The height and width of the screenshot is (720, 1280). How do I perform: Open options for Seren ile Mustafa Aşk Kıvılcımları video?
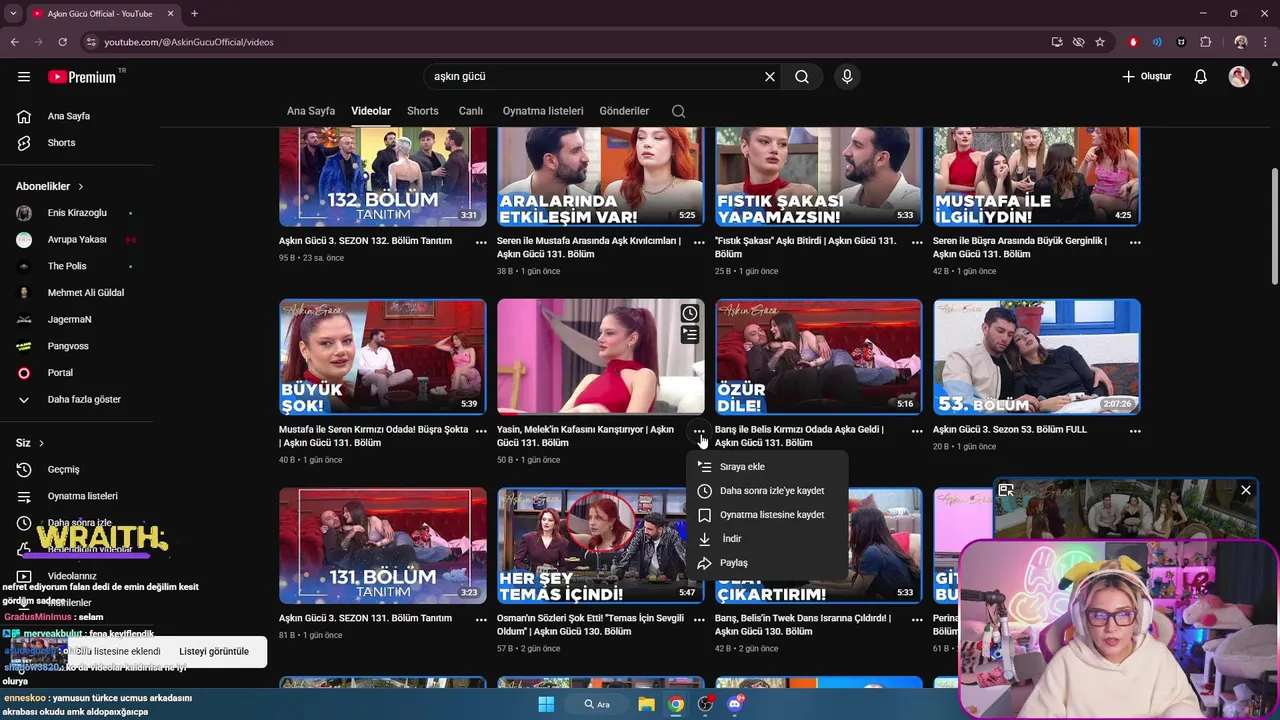pyautogui.click(x=699, y=242)
